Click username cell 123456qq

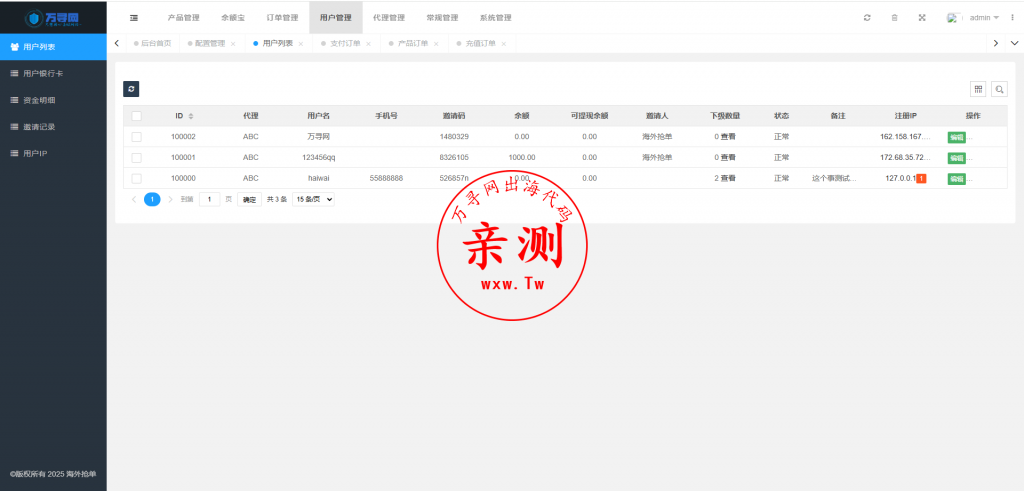tap(319, 157)
